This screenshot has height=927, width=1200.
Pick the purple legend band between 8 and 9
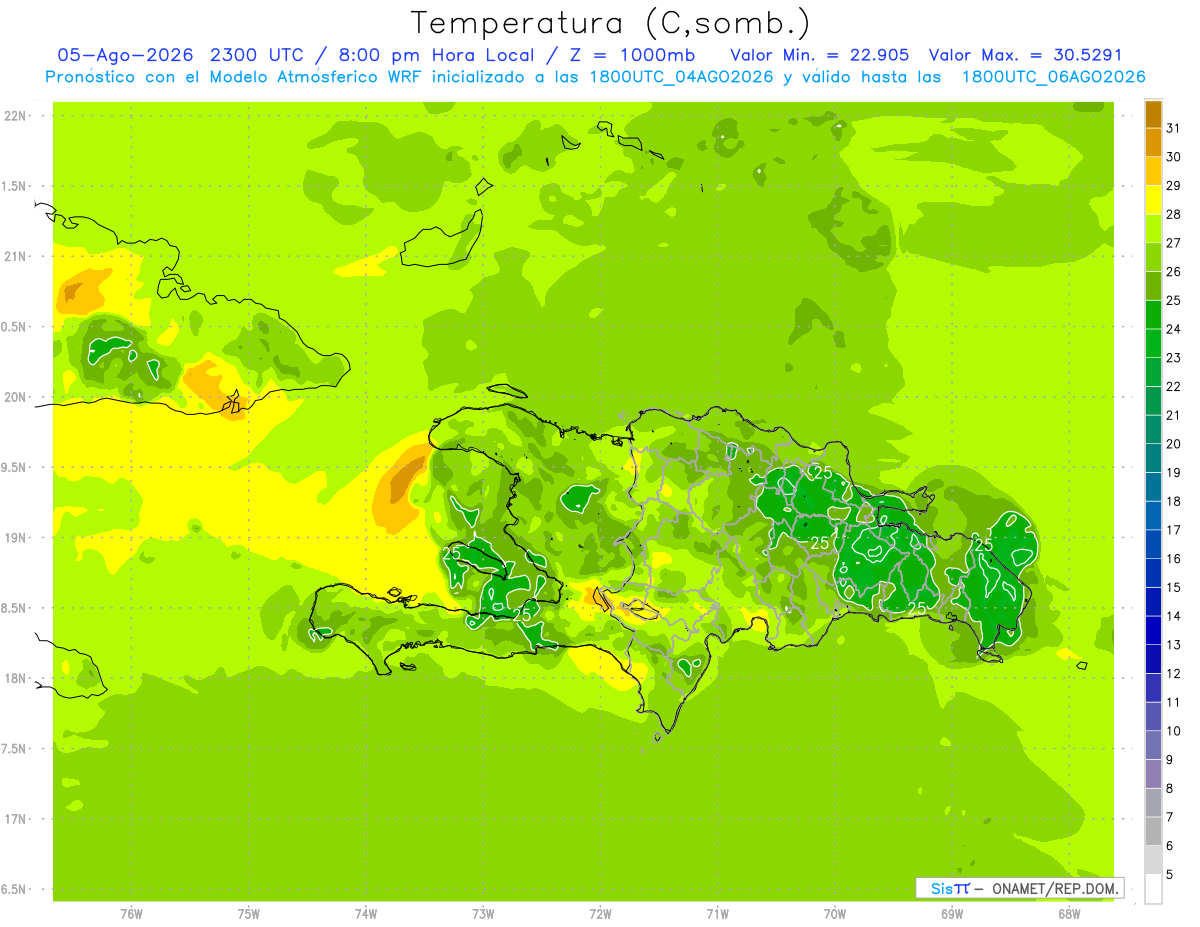pos(1153,774)
